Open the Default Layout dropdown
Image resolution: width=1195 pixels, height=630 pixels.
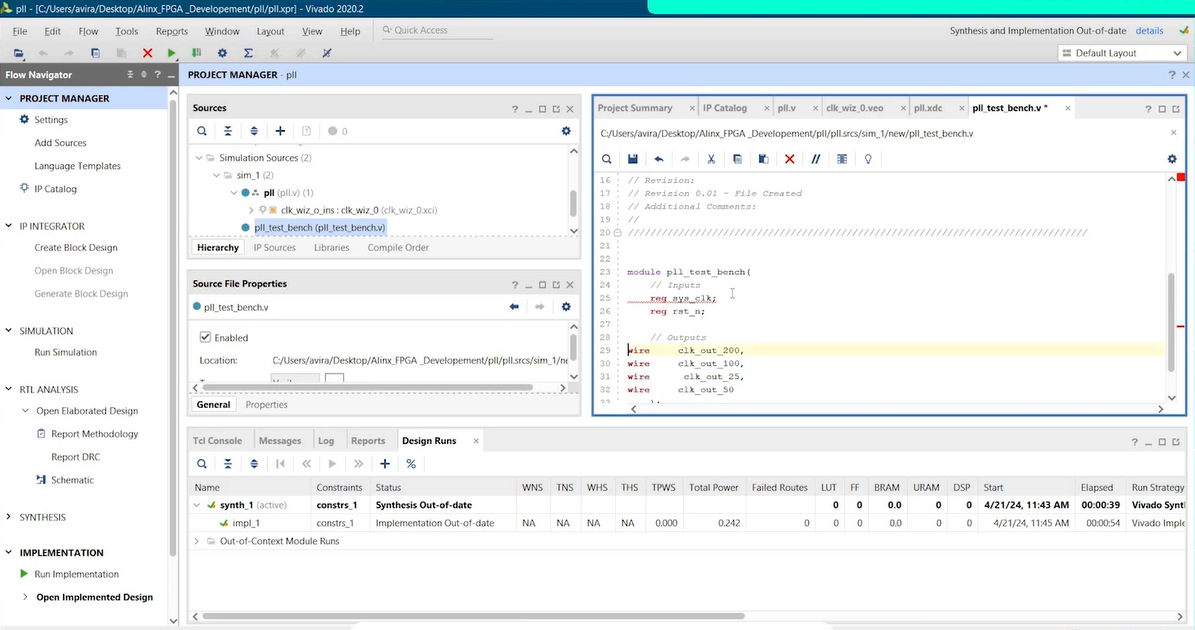tap(1120, 53)
